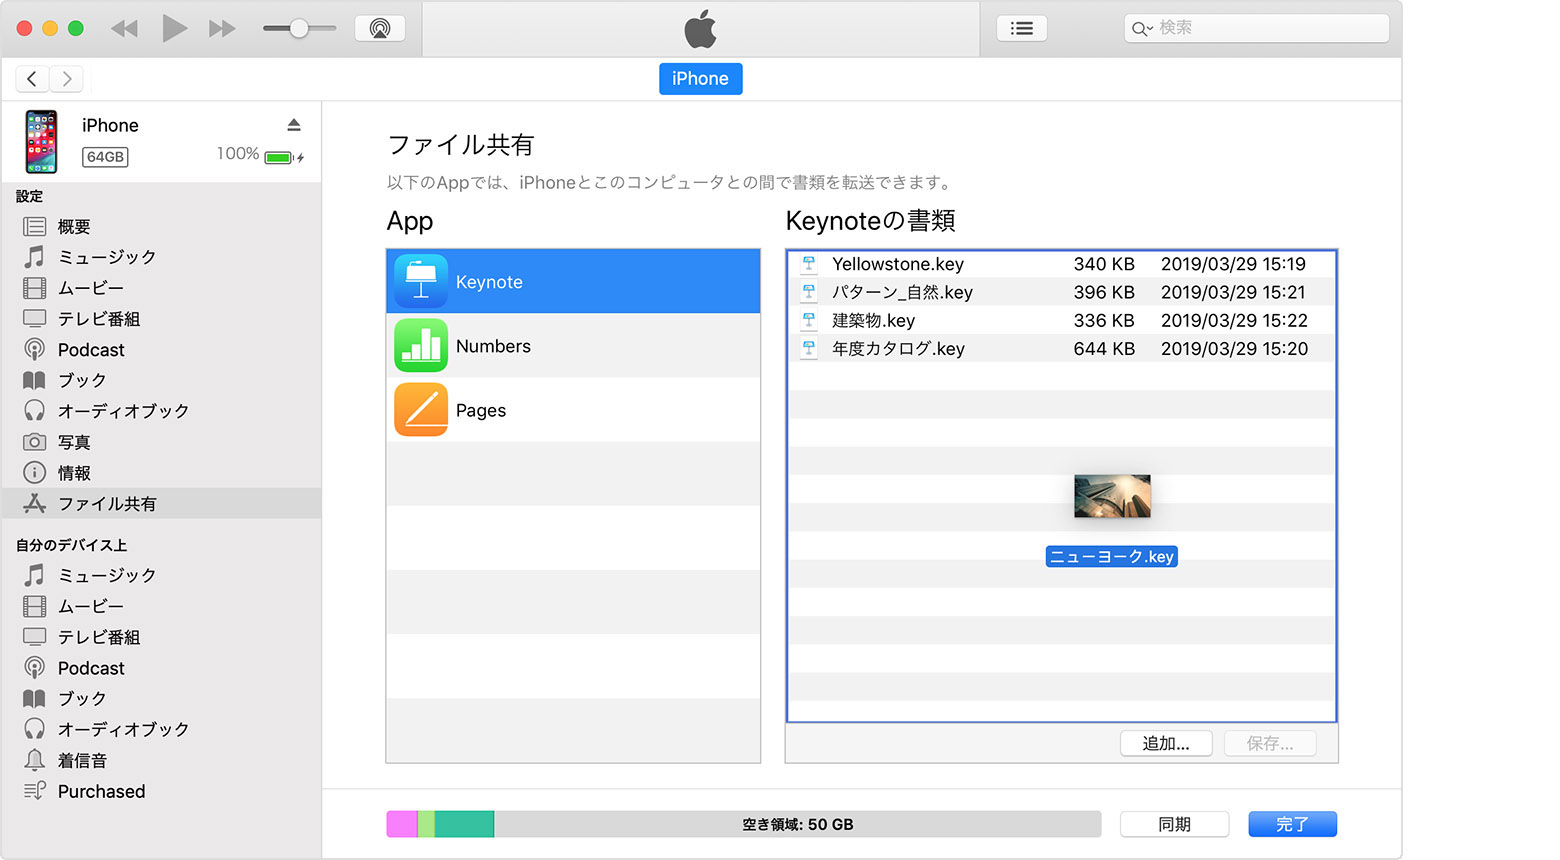Click the pink segment of the storage bar
The height and width of the screenshot is (860, 1560).
402,824
